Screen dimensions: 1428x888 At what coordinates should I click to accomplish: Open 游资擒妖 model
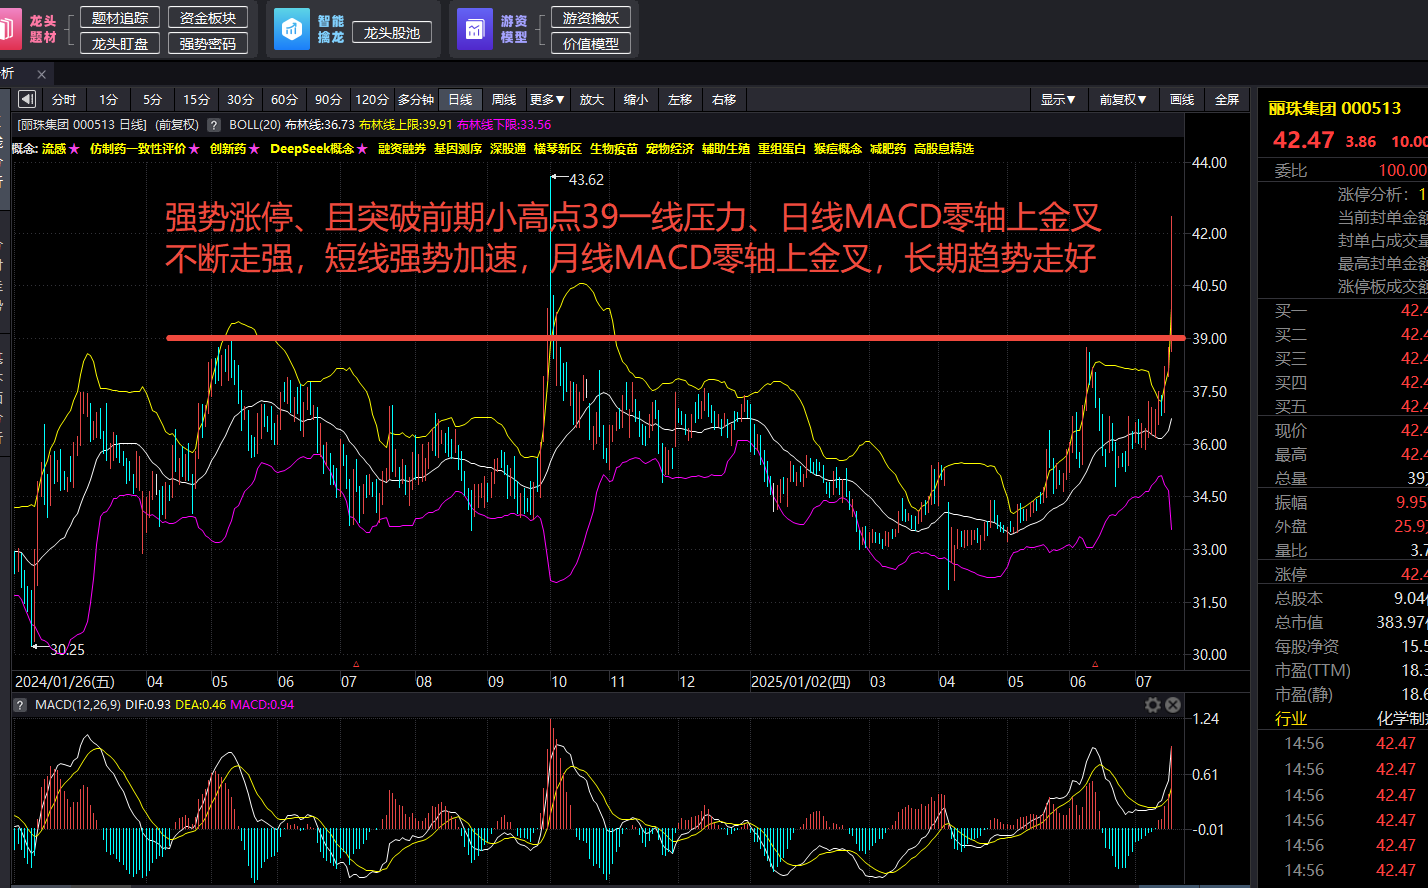(x=591, y=18)
